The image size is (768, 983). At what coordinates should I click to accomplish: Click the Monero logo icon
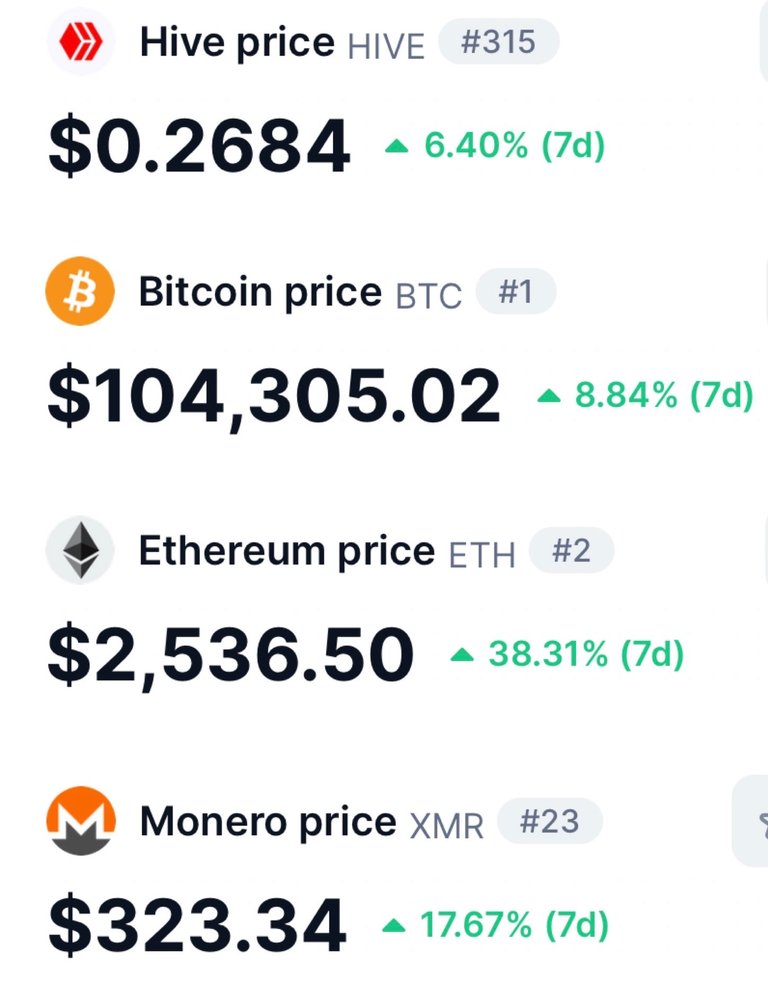(x=81, y=821)
